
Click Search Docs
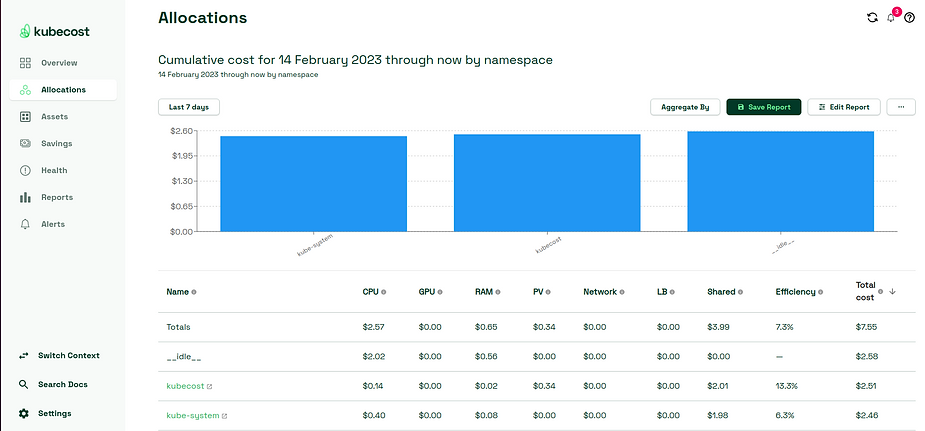coord(63,384)
